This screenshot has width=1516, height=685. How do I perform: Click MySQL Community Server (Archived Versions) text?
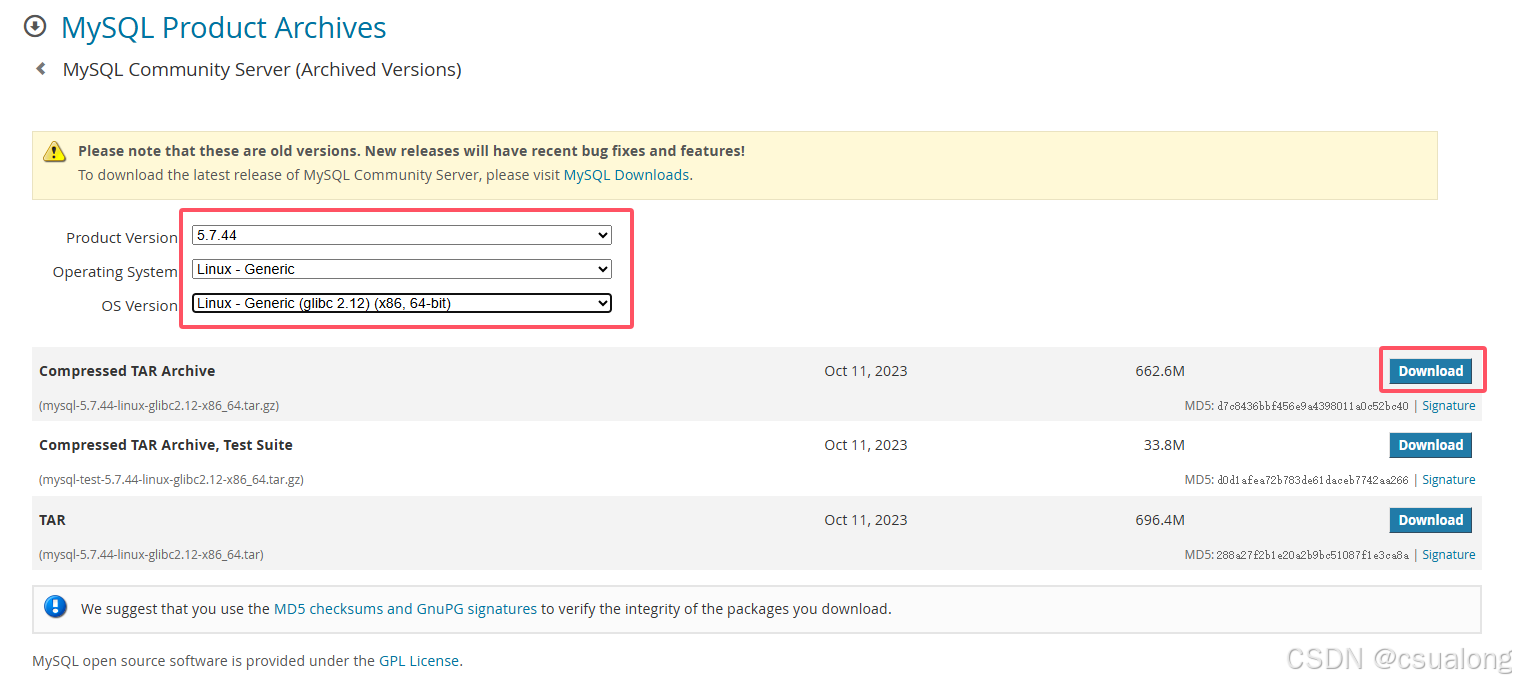point(262,69)
